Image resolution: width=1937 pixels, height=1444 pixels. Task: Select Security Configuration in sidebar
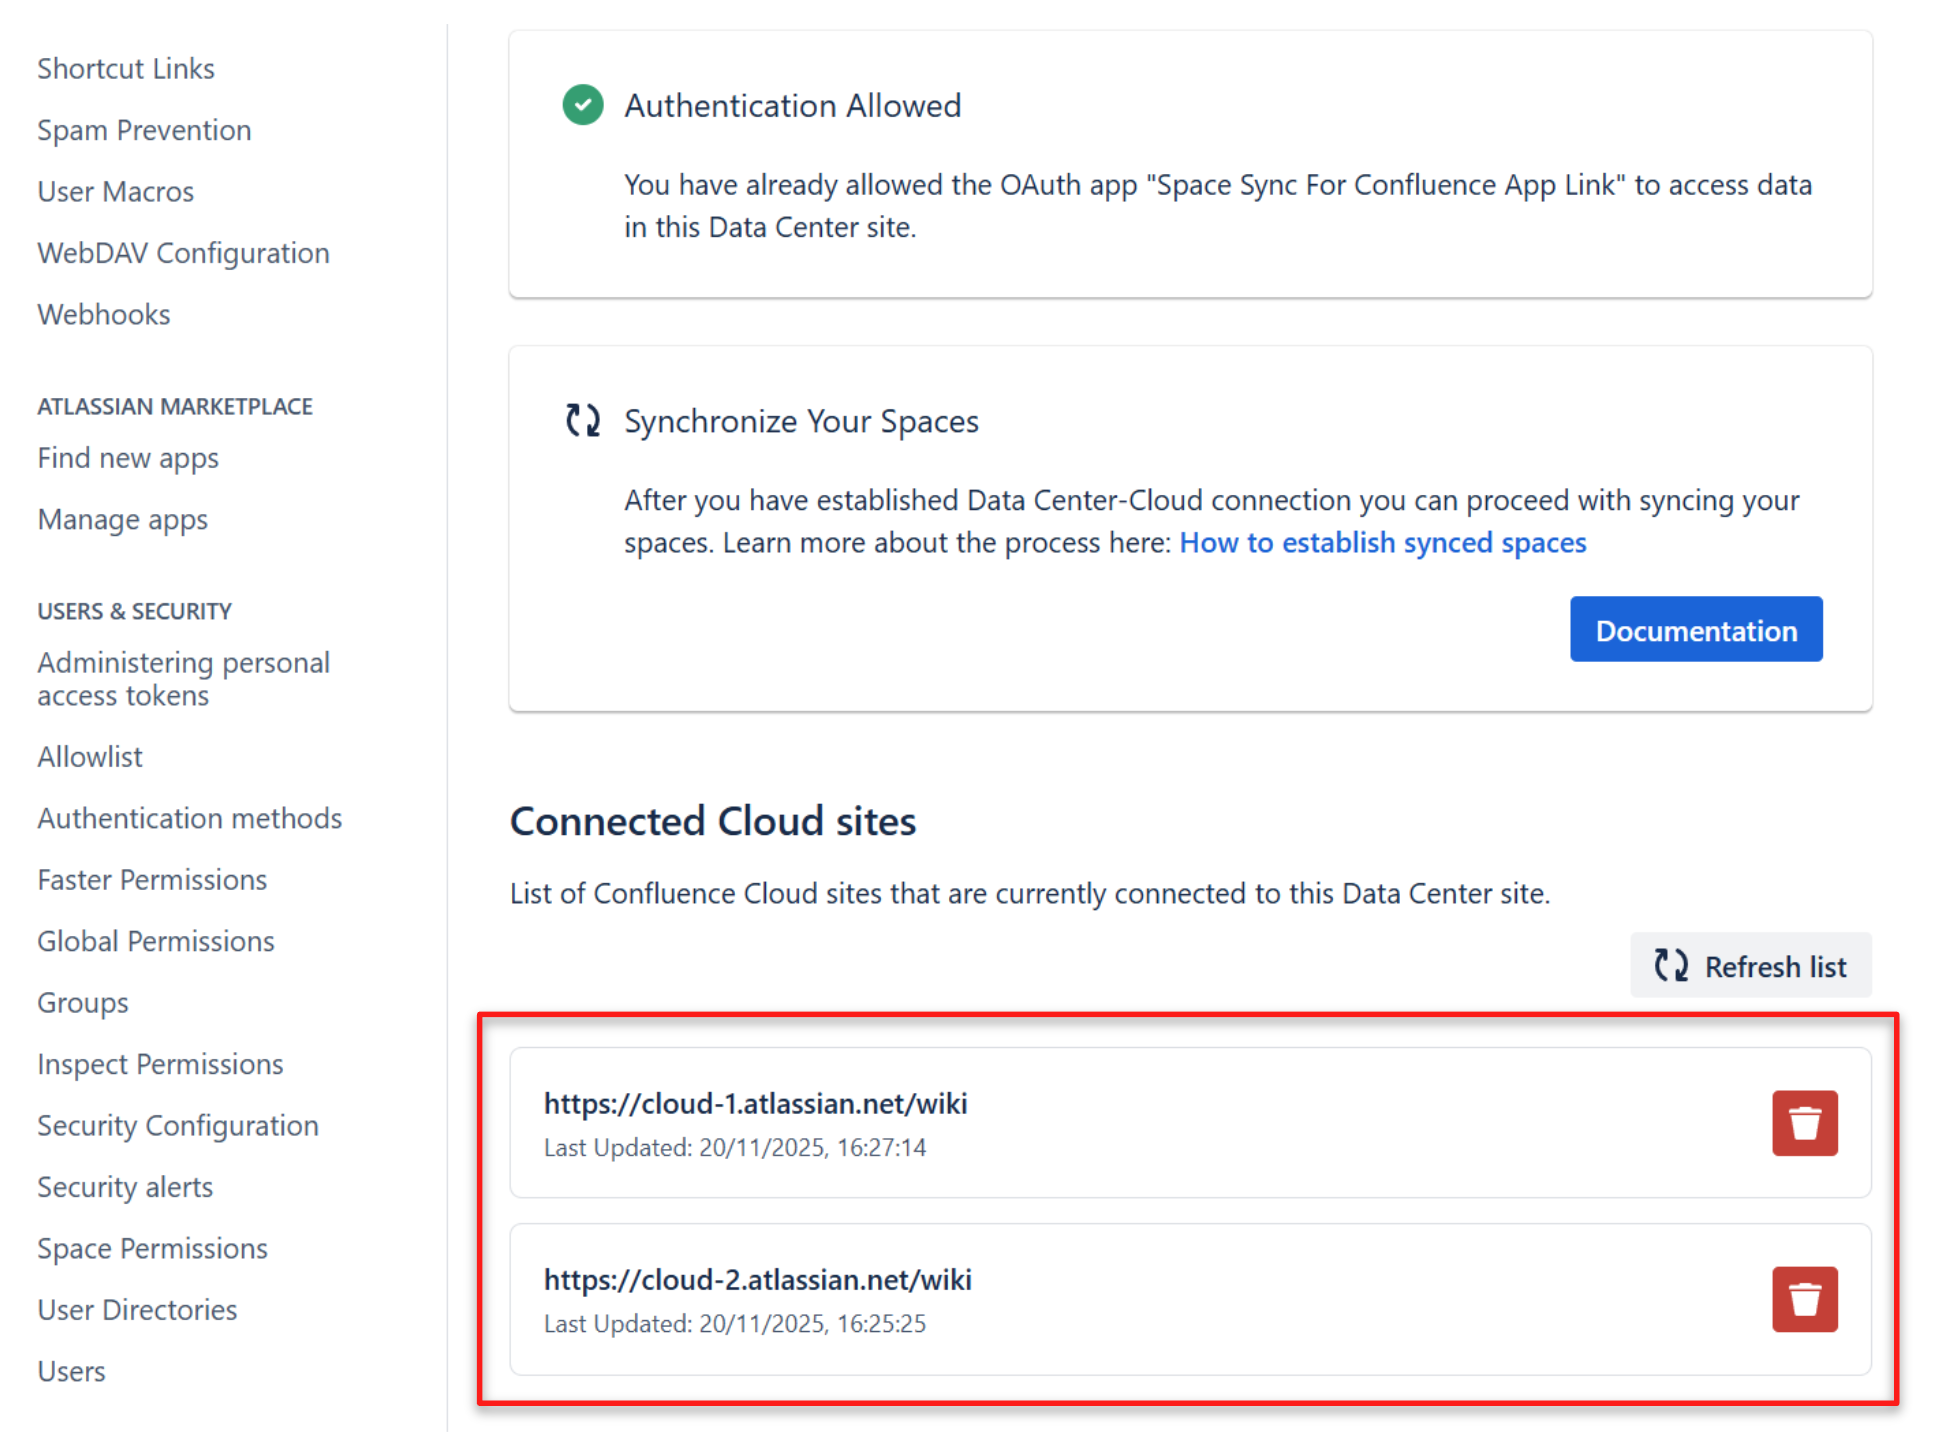(178, 1125)
